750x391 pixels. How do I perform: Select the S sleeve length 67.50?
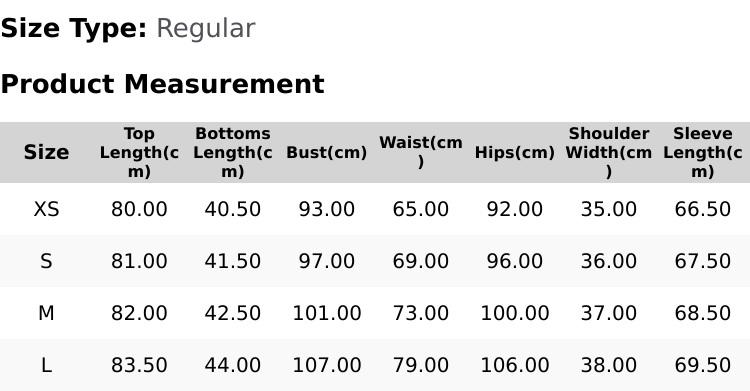(702, 261)
